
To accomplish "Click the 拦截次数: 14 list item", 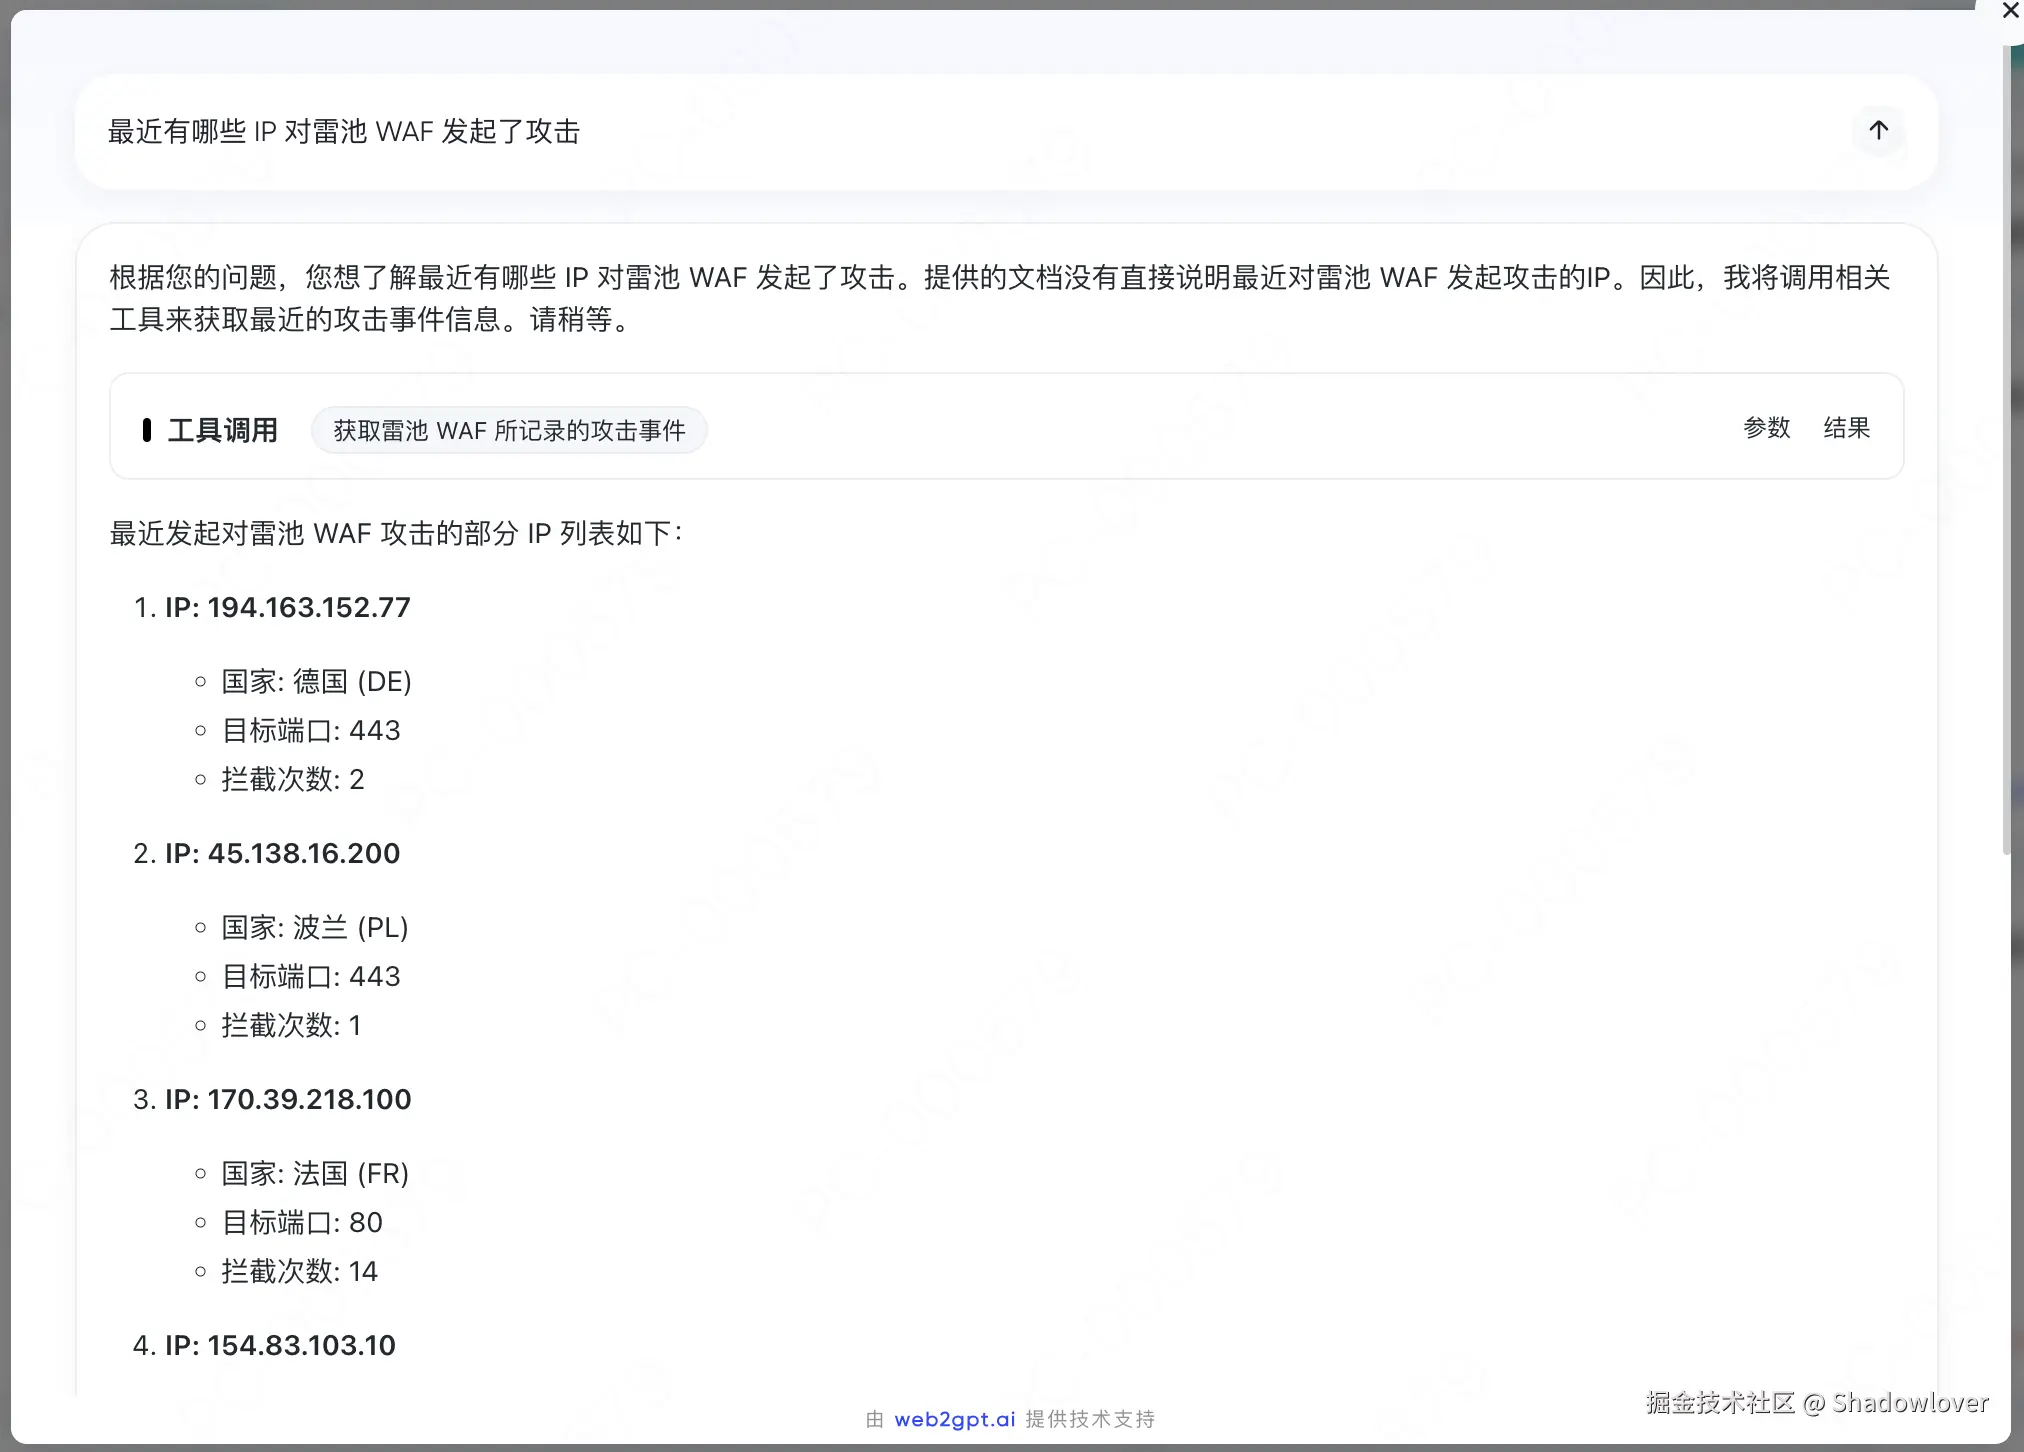I will (299, 1271).
